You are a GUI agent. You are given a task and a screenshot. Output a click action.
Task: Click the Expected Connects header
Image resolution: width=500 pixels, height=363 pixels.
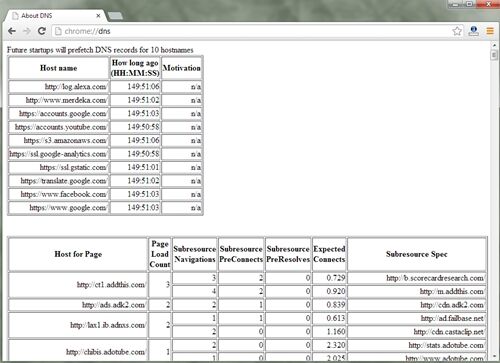(x=329, y=254)
